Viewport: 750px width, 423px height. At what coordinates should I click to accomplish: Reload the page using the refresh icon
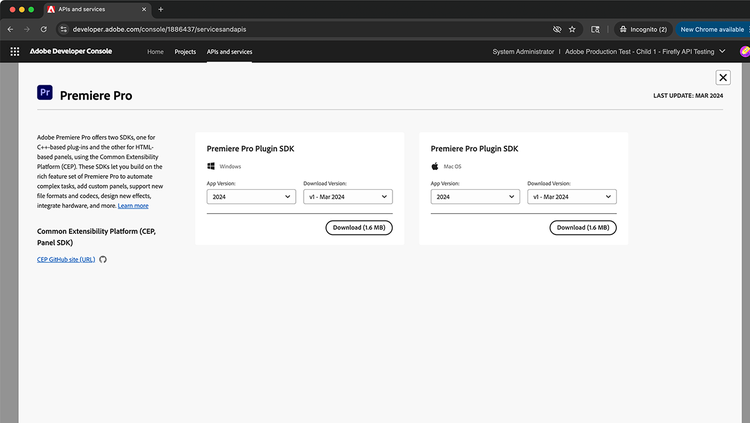coord(43,29)
